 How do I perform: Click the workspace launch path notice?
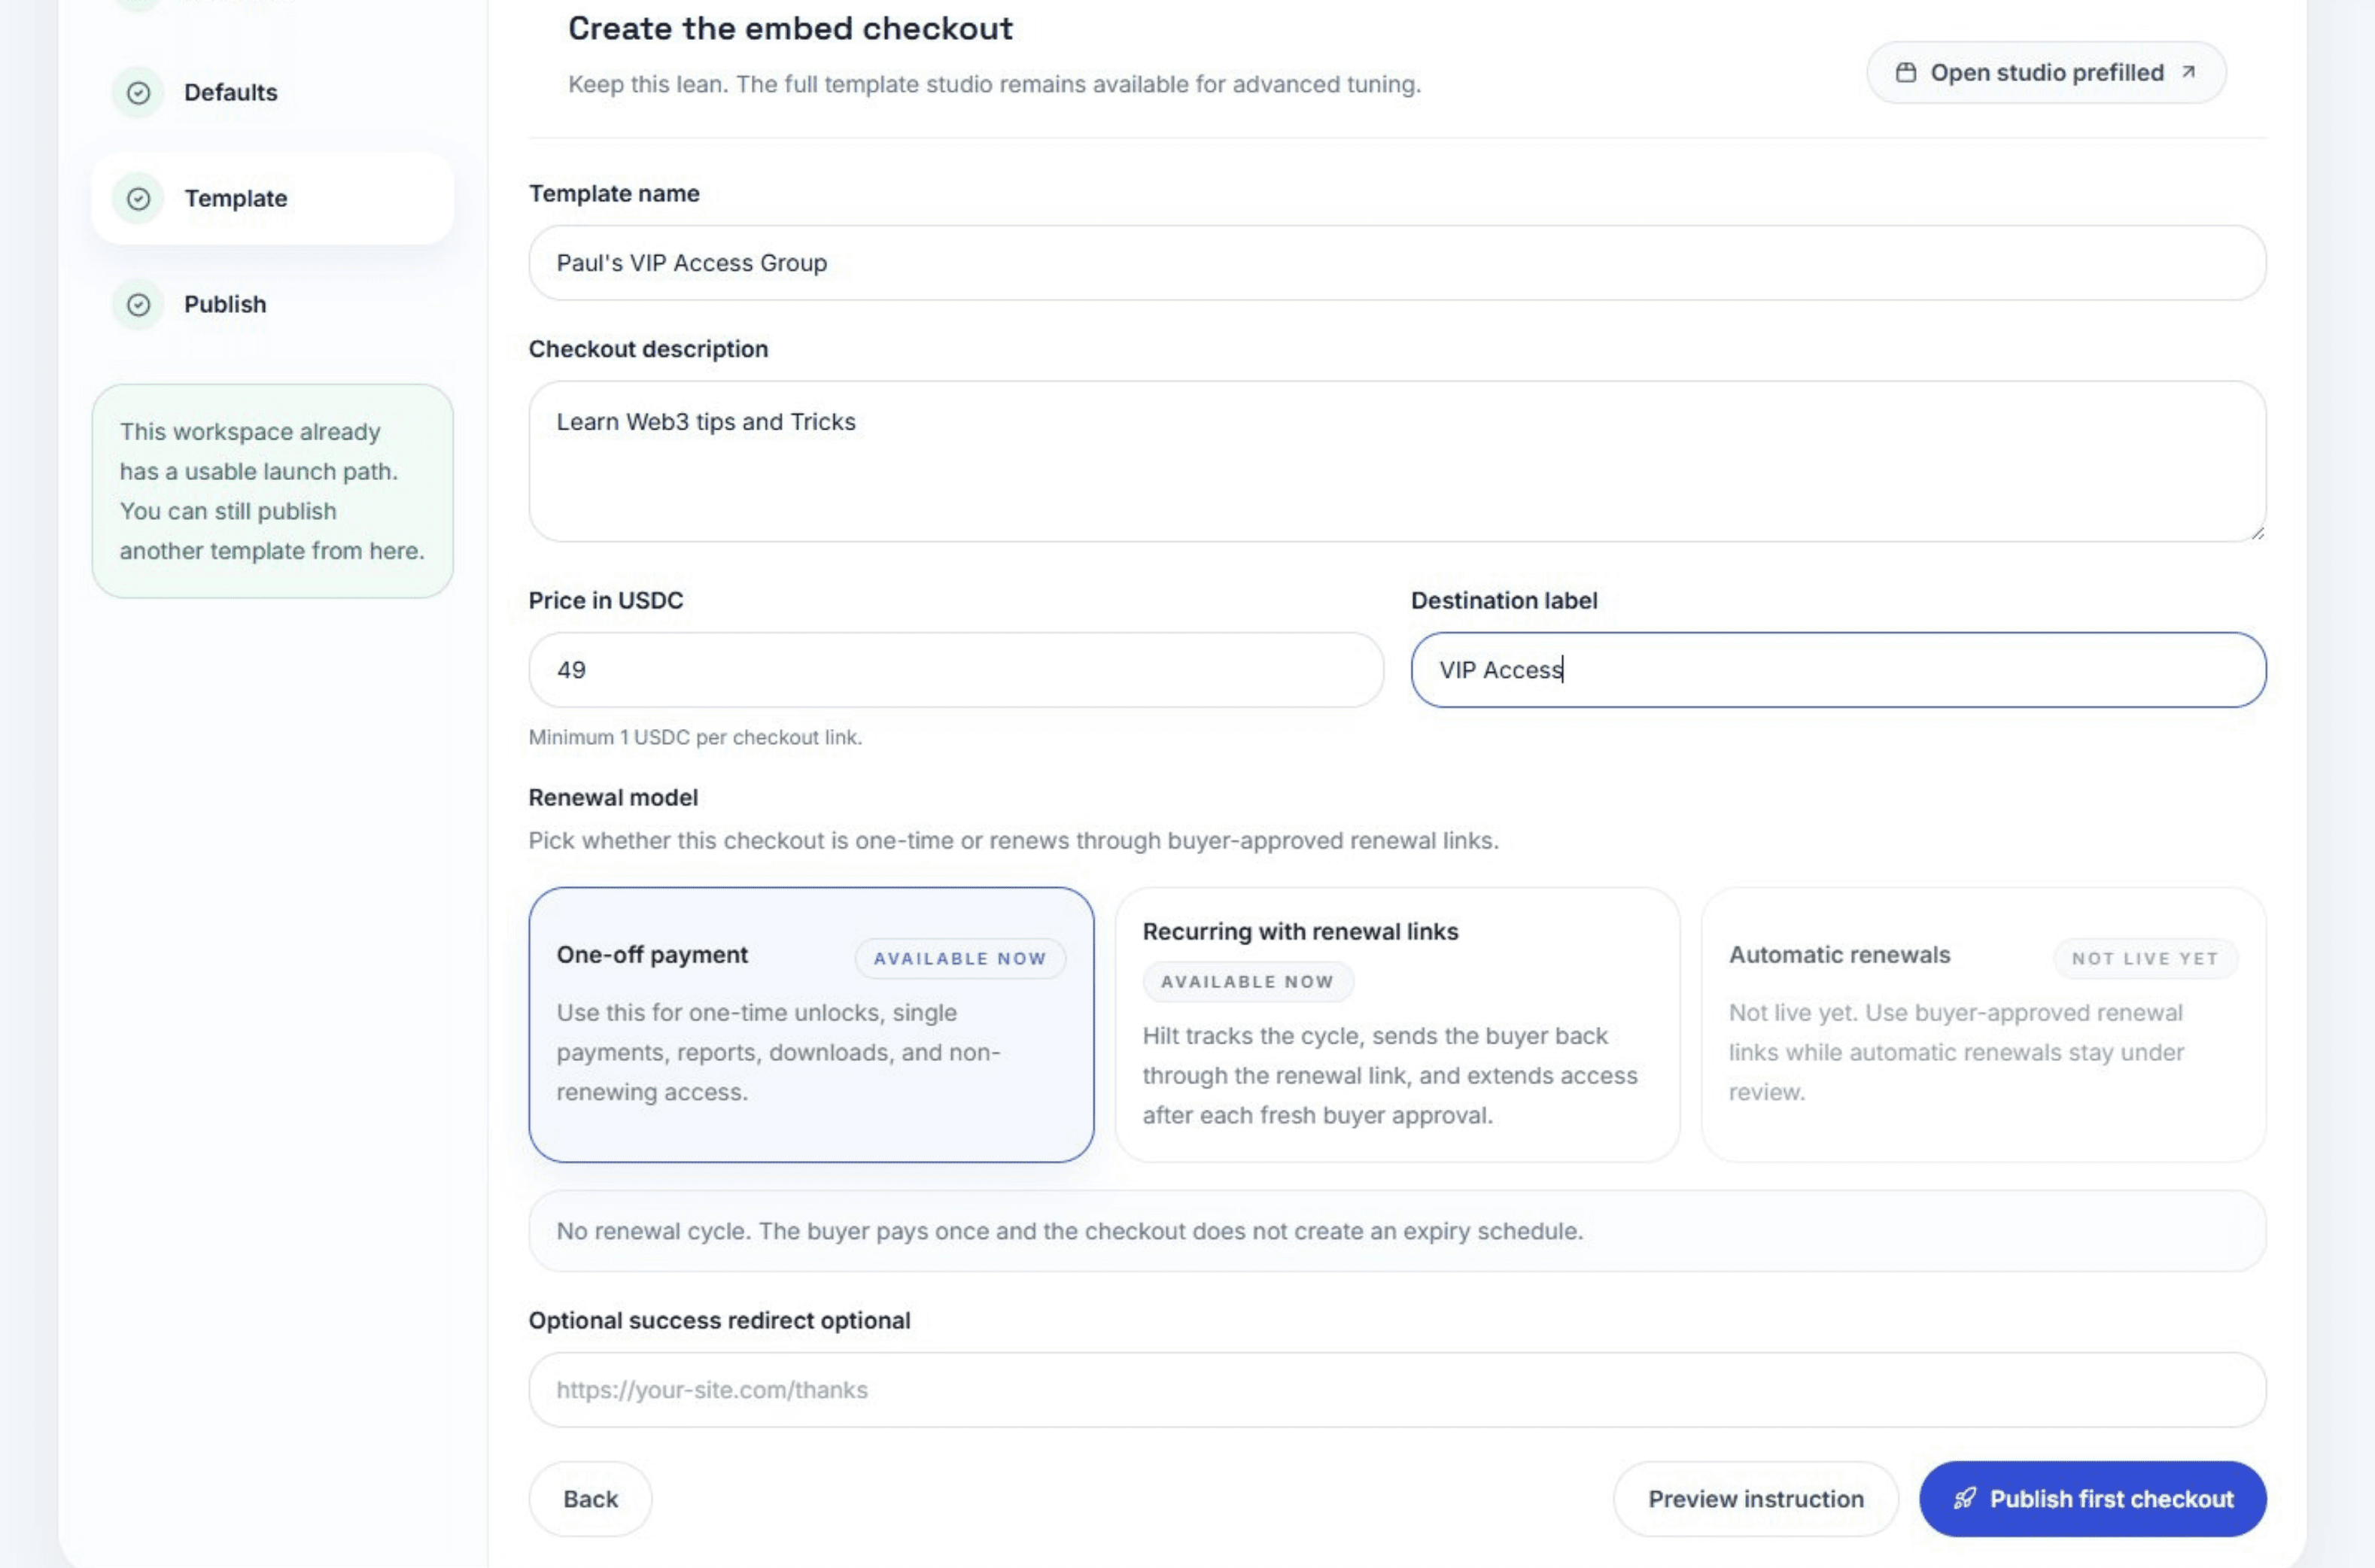272,491
